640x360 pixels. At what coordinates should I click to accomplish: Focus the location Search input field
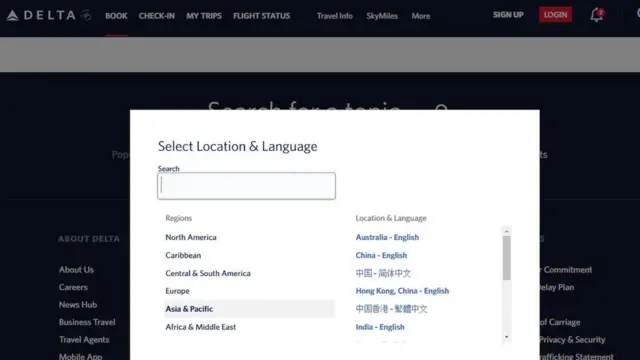click(247, 186)
